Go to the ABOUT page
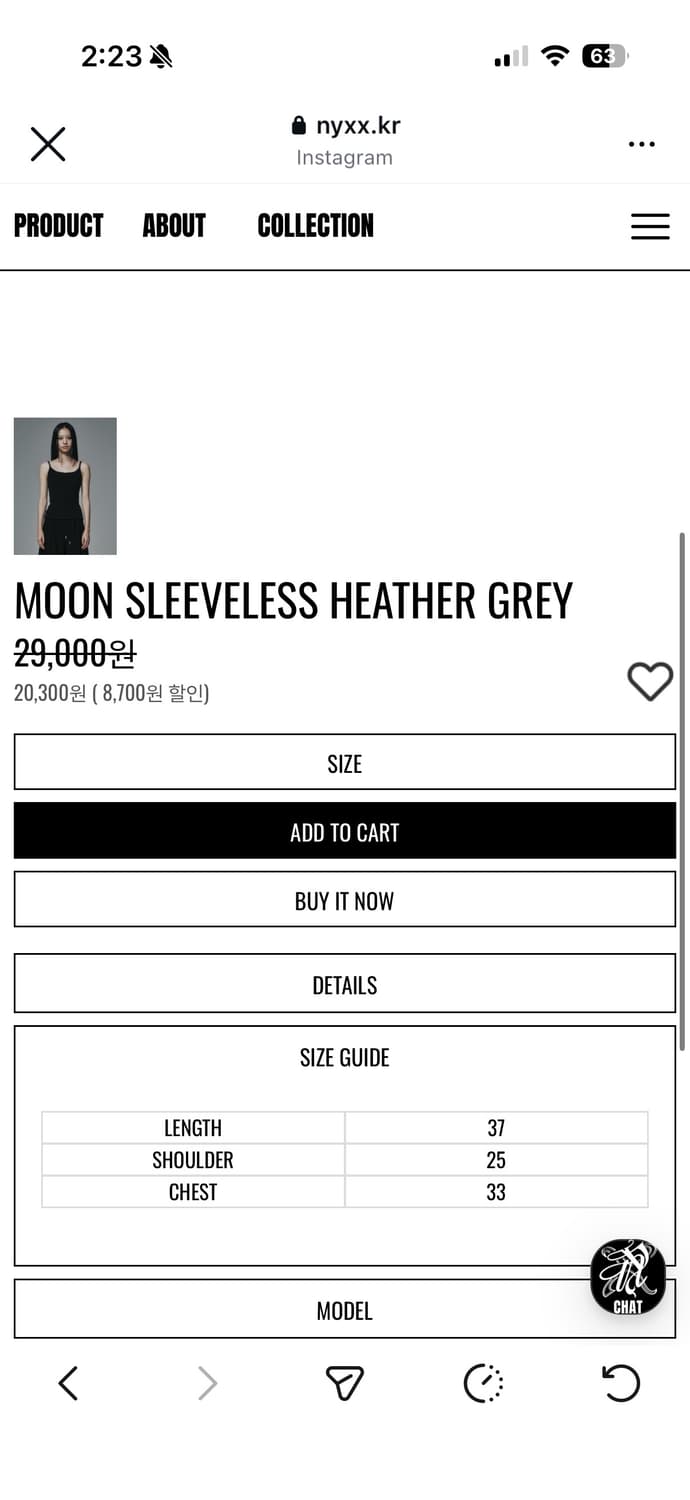Image resolution: width=690 pixels, height=1500 pixels. pyautogui.click(x=174, y=226)
